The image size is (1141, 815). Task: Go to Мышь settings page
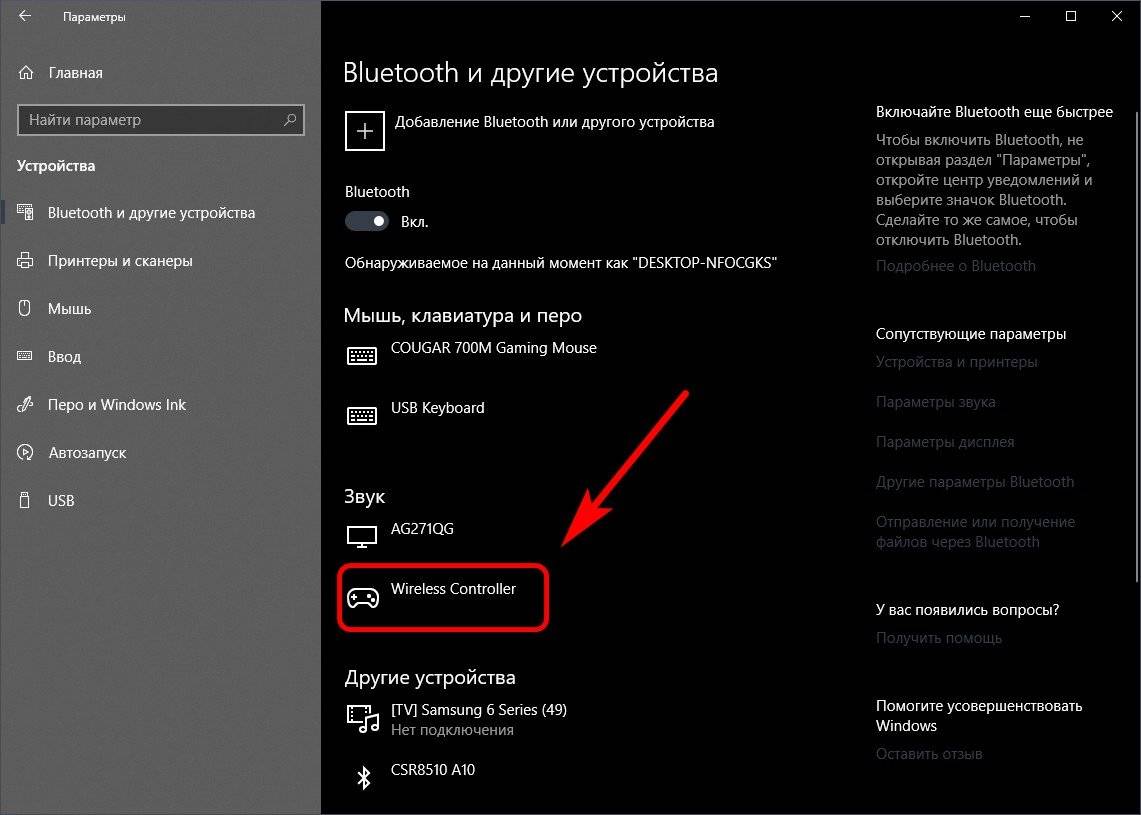coord(69,309)
